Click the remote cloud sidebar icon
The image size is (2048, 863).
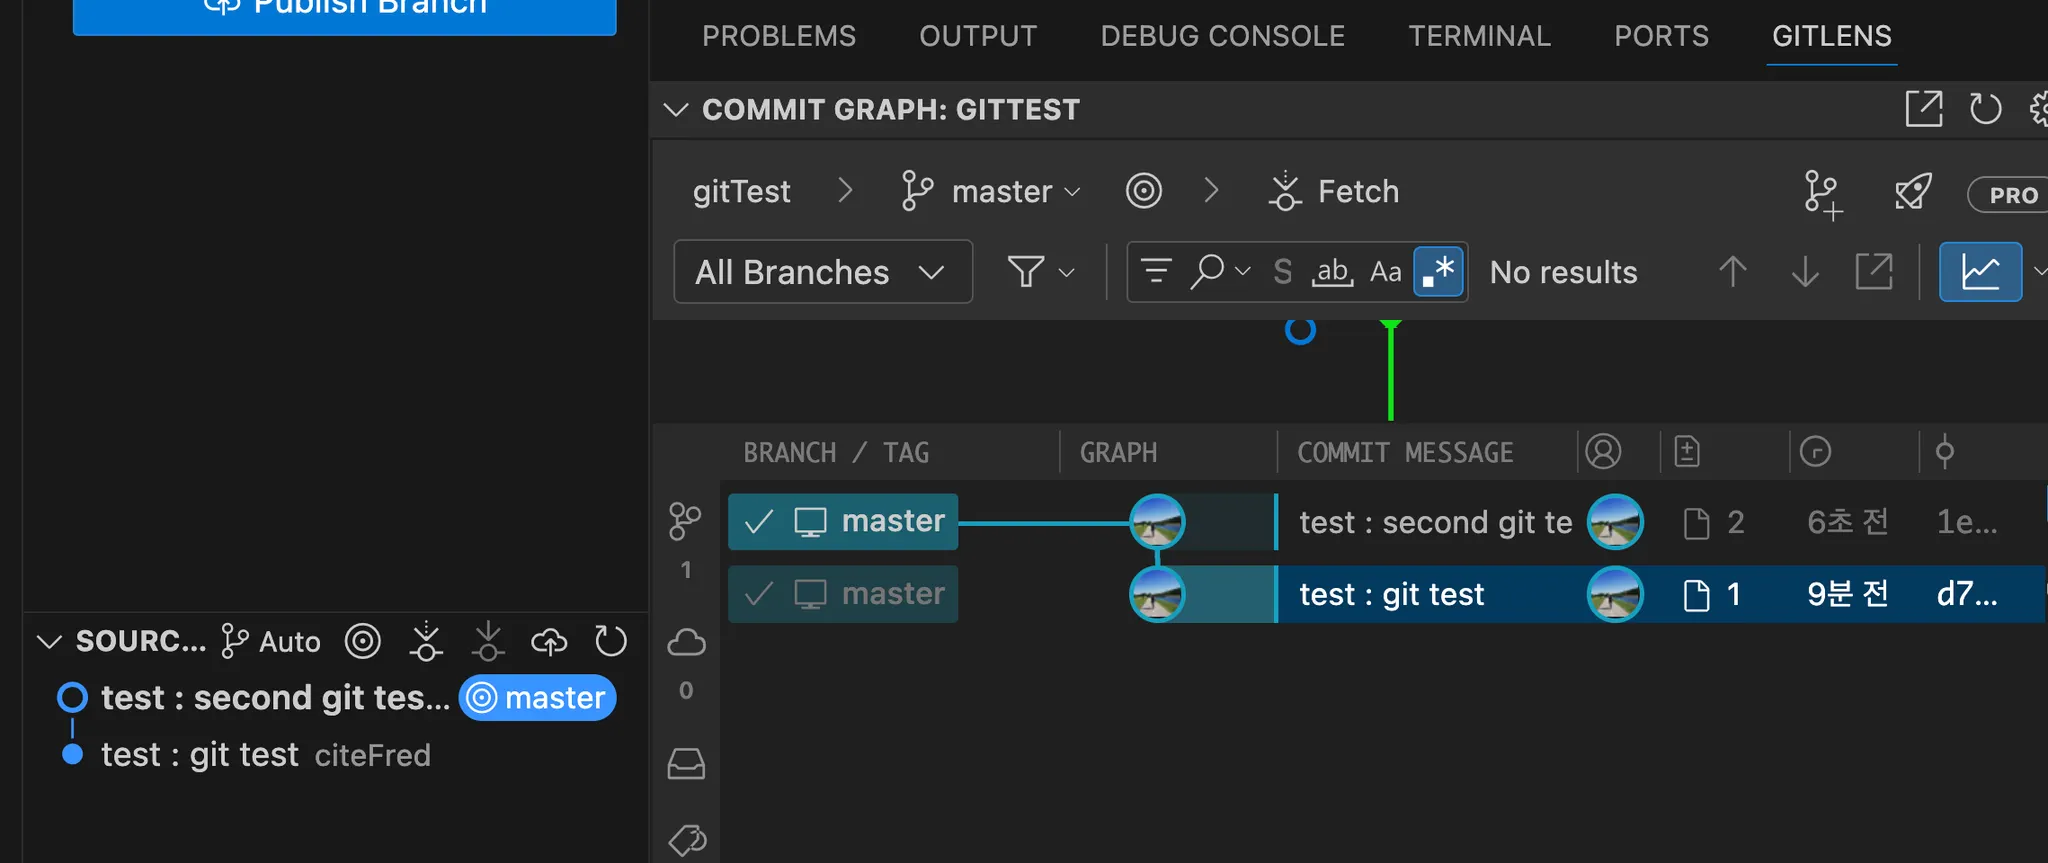686,643
